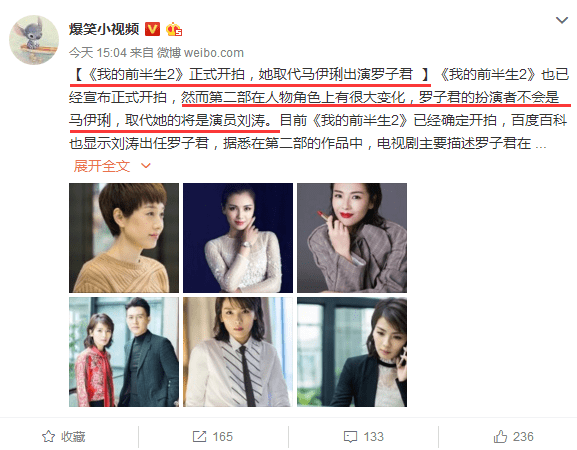Open thumbnail of woman holding red lipstick
The image size is (577, 450).
click(352, 238)
